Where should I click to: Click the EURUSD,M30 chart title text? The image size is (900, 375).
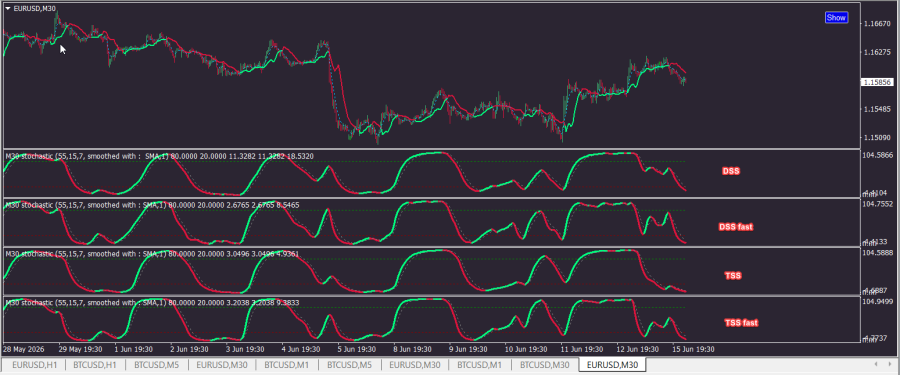coord(34,8)
